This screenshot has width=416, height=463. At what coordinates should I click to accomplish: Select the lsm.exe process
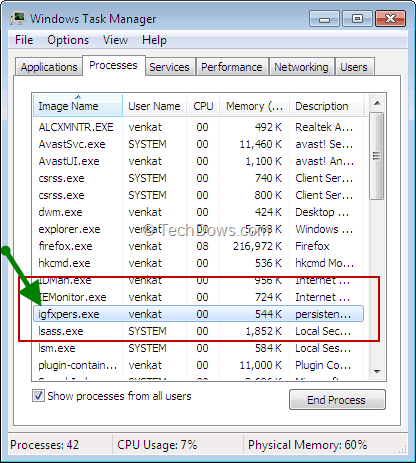(x=198, y=348)
